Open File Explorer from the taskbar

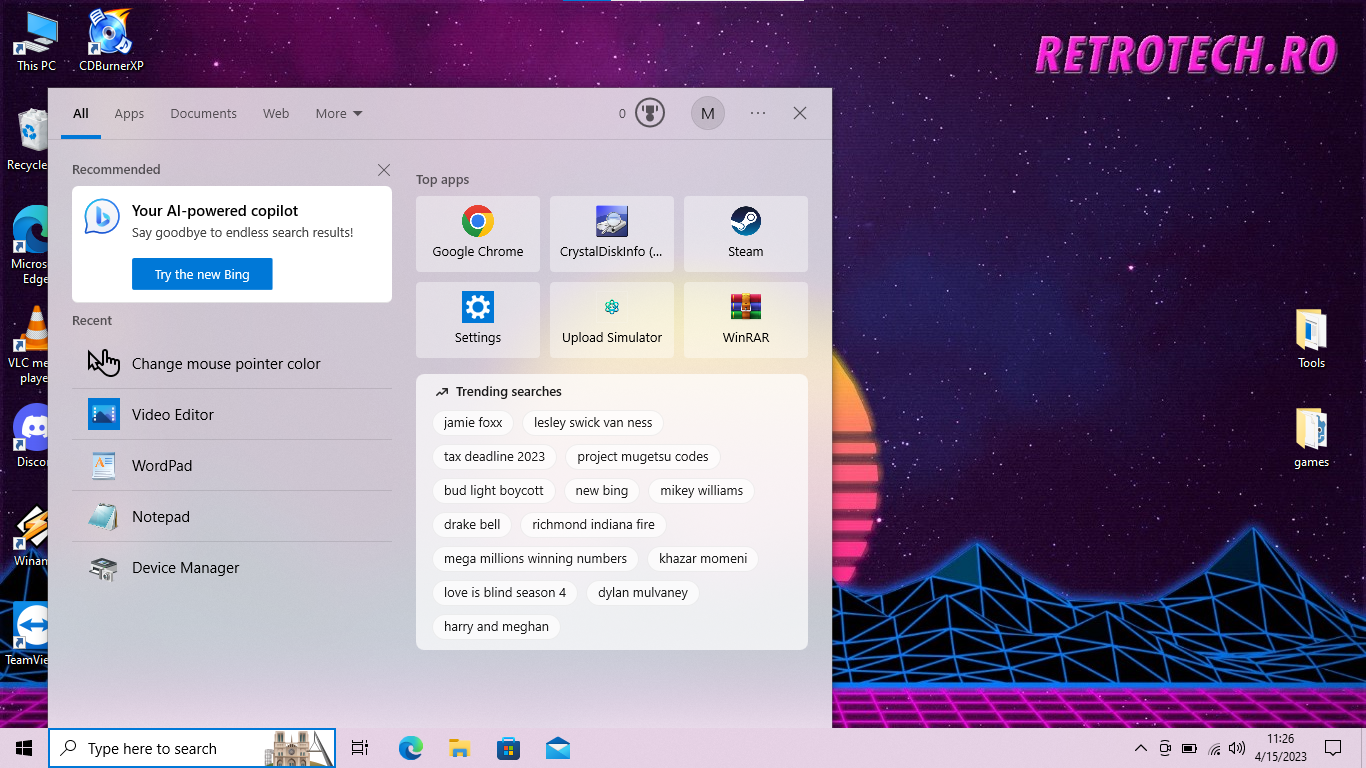[x=459, y=748]
